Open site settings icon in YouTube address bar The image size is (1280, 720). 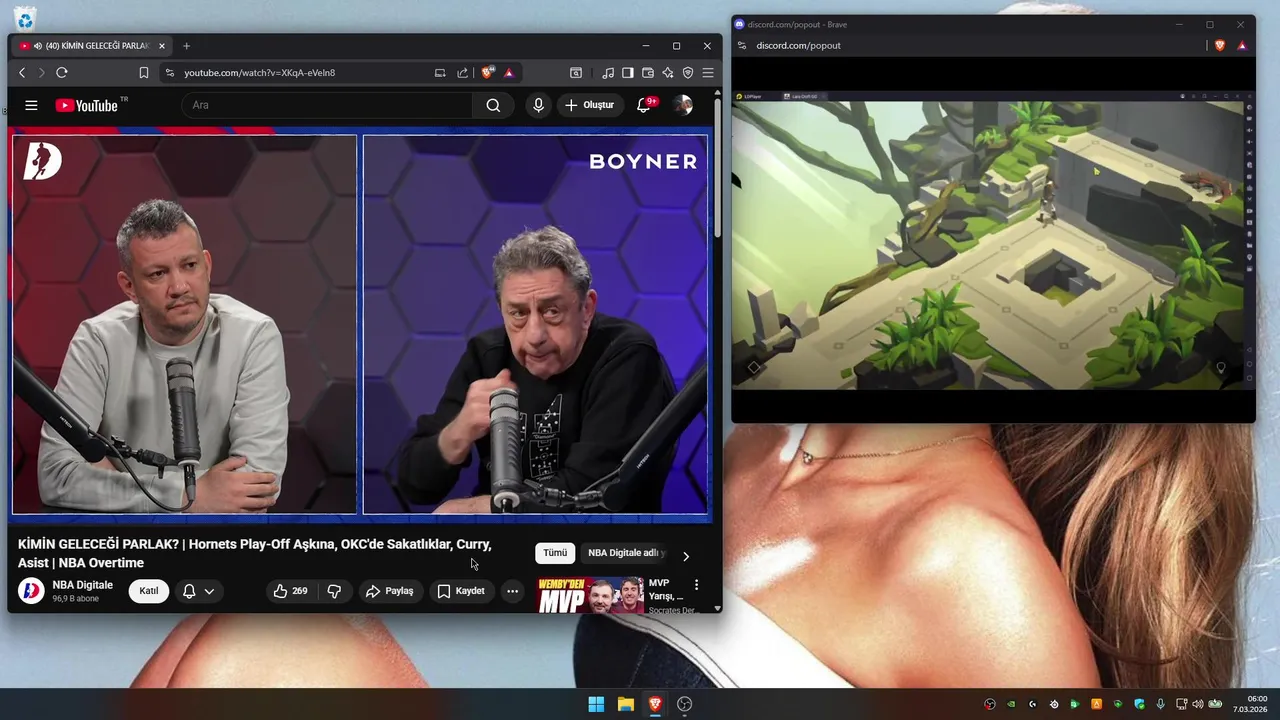click(x=169, y=73)
